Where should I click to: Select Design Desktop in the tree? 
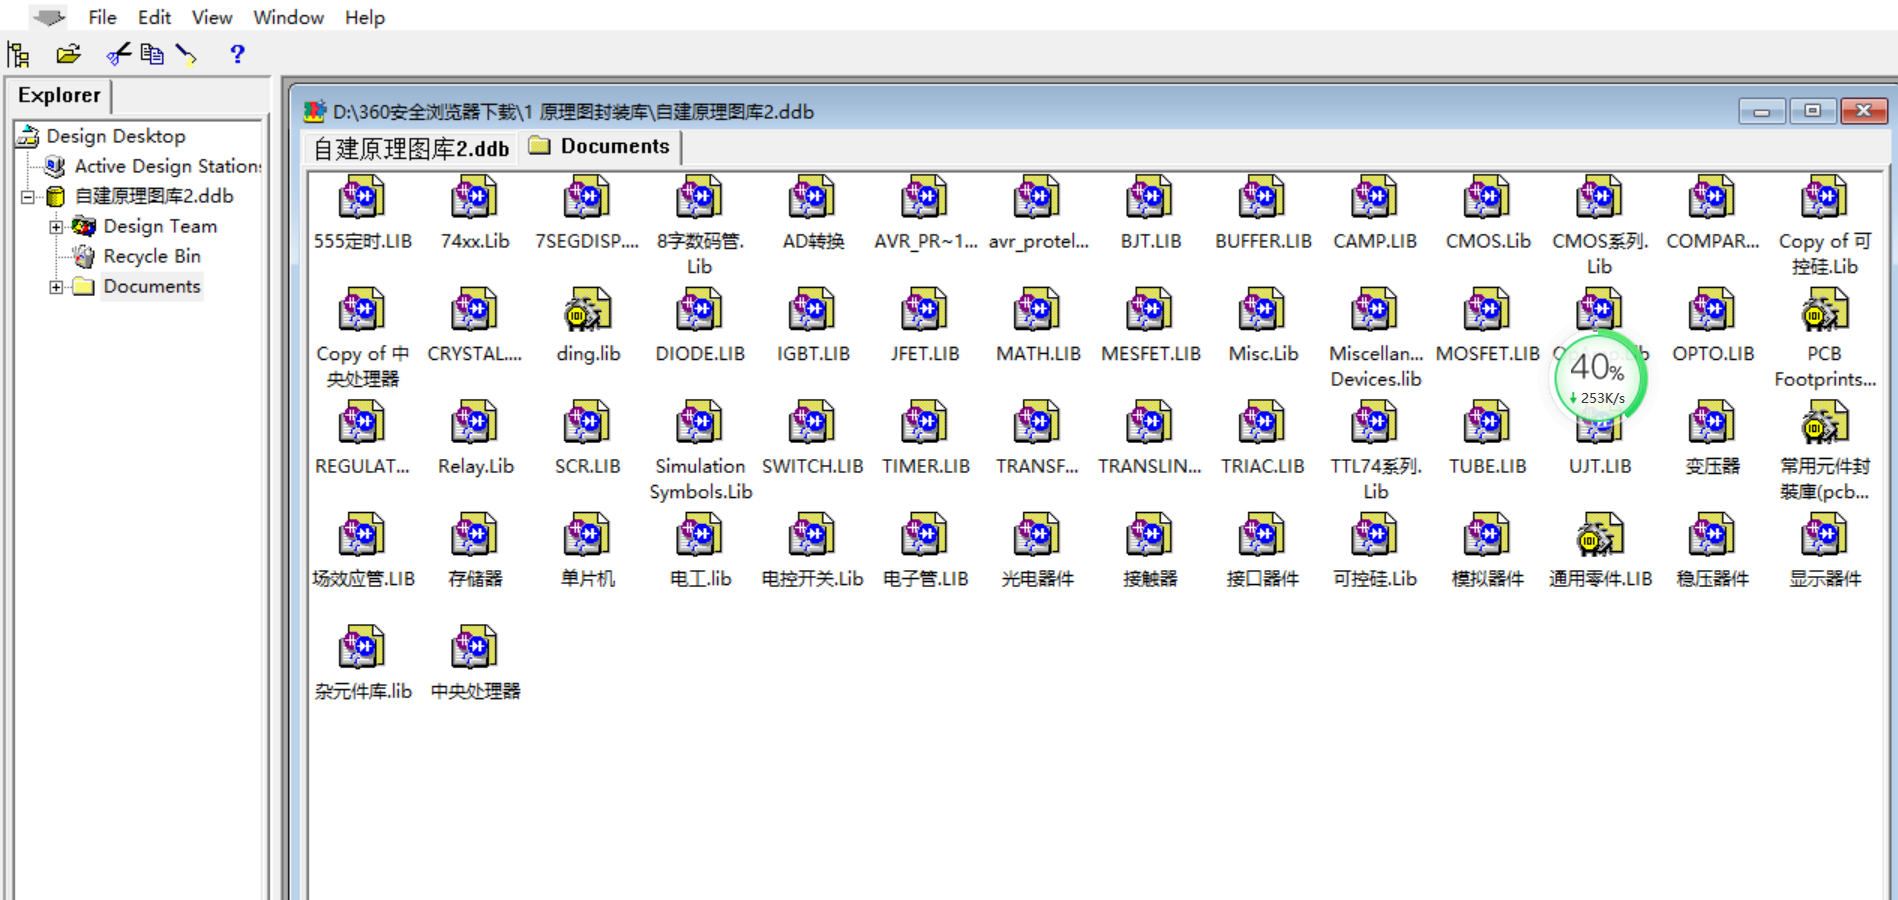point(115,136)
